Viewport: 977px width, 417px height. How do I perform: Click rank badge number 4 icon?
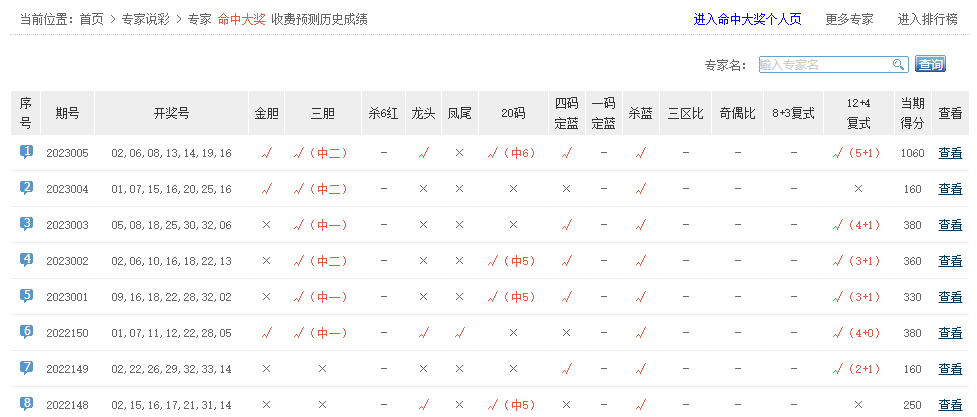tap(27, 260)
